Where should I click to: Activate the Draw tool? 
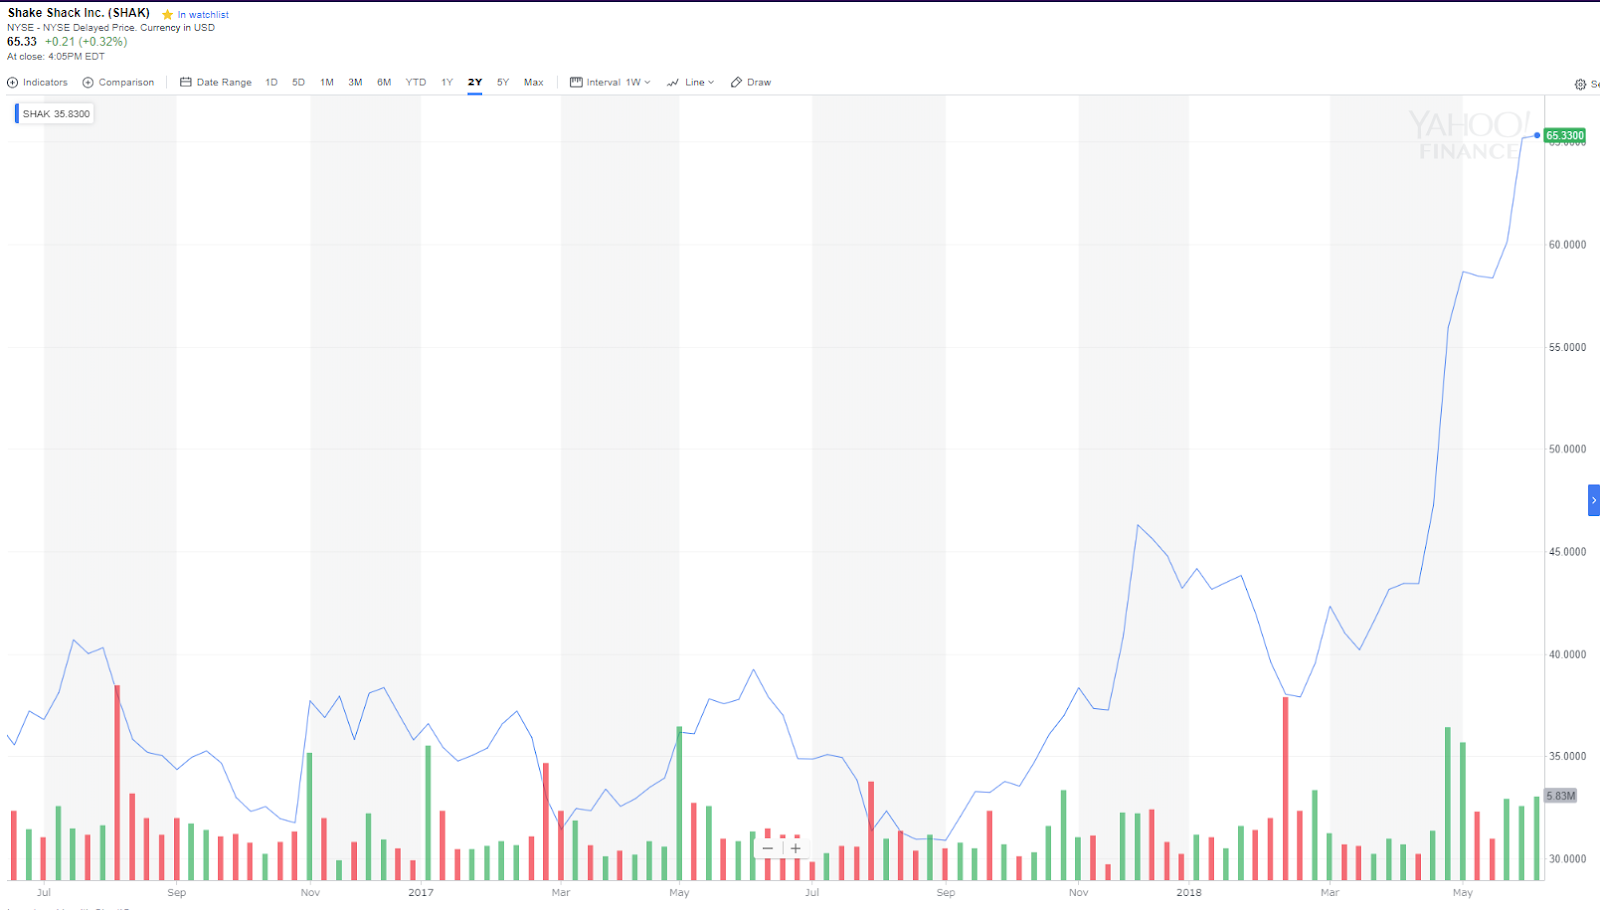click(751, 82)
